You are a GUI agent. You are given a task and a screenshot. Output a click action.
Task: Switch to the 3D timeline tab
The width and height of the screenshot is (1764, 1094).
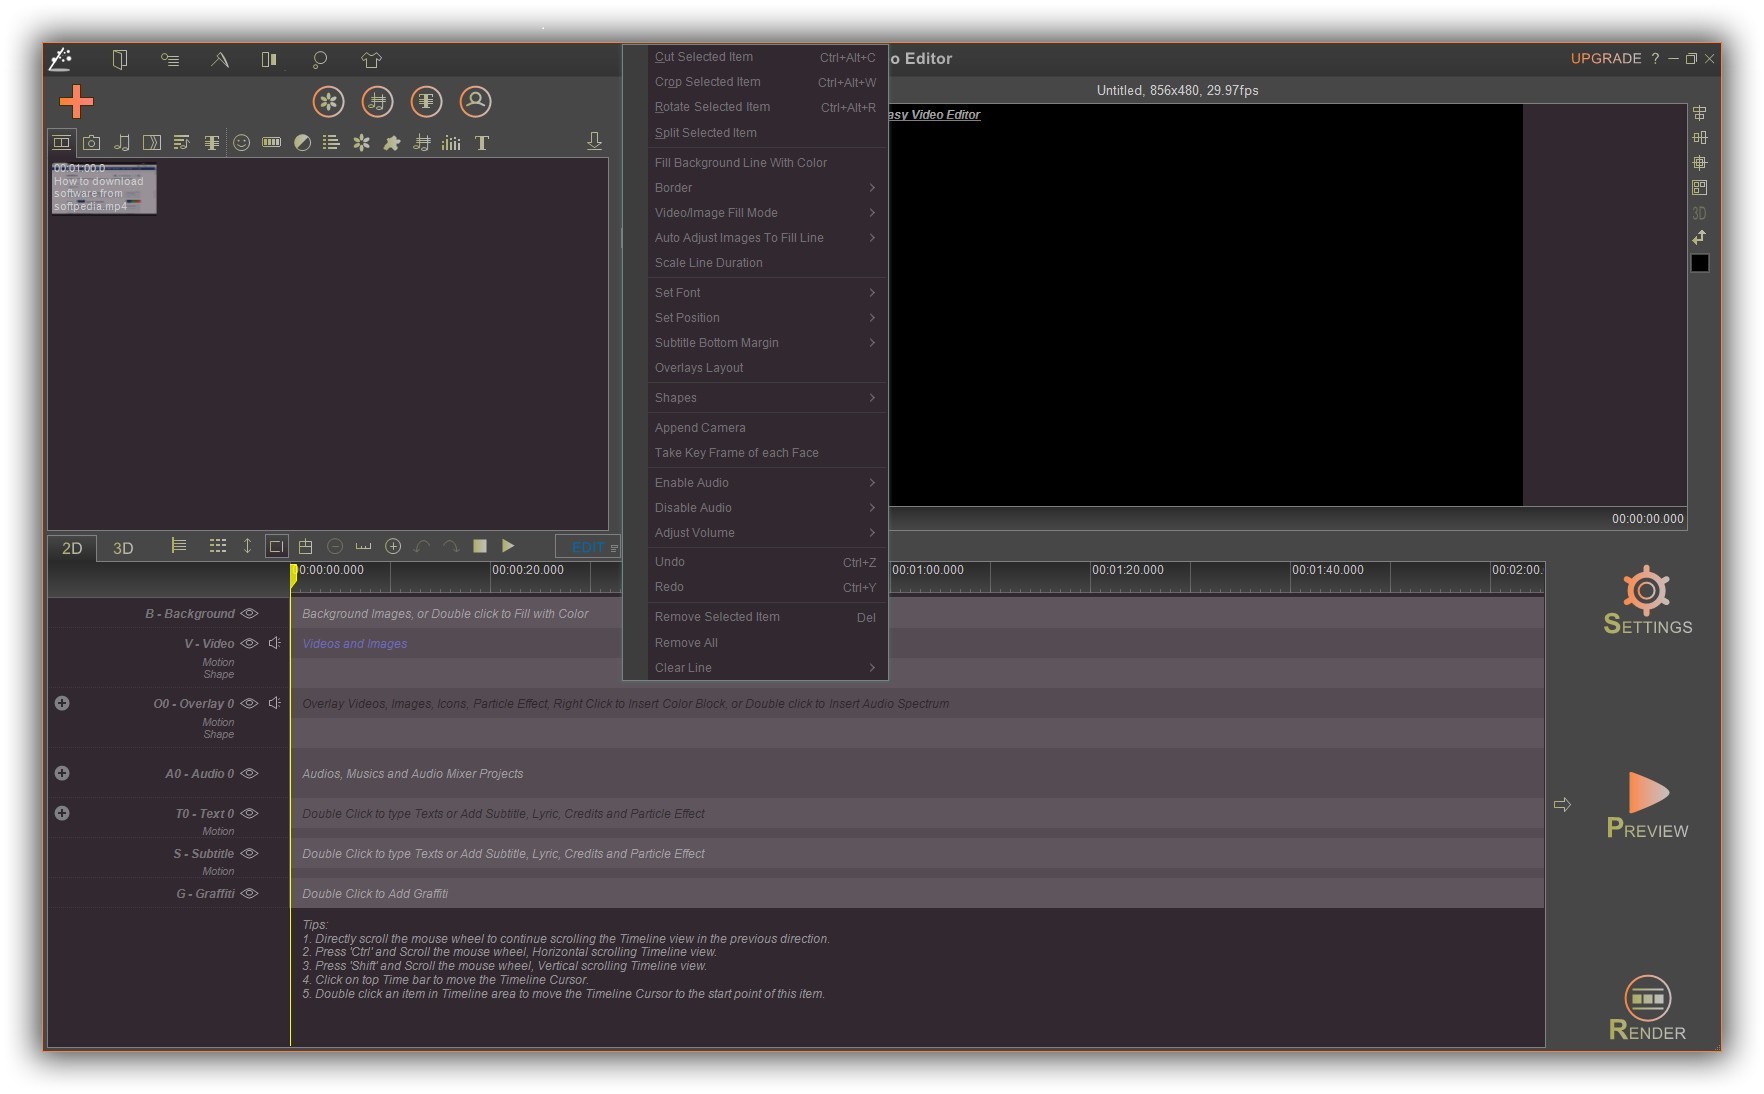point(122,548)
